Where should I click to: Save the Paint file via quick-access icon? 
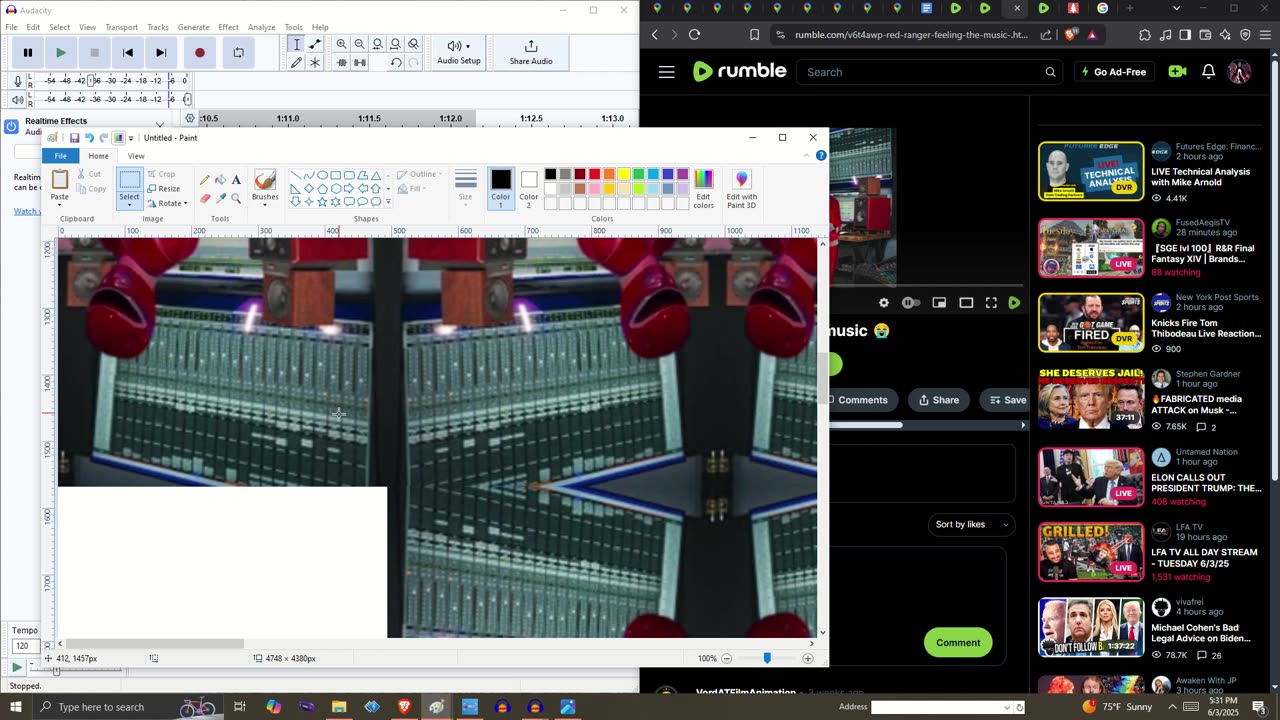click(x=74, y=138)
